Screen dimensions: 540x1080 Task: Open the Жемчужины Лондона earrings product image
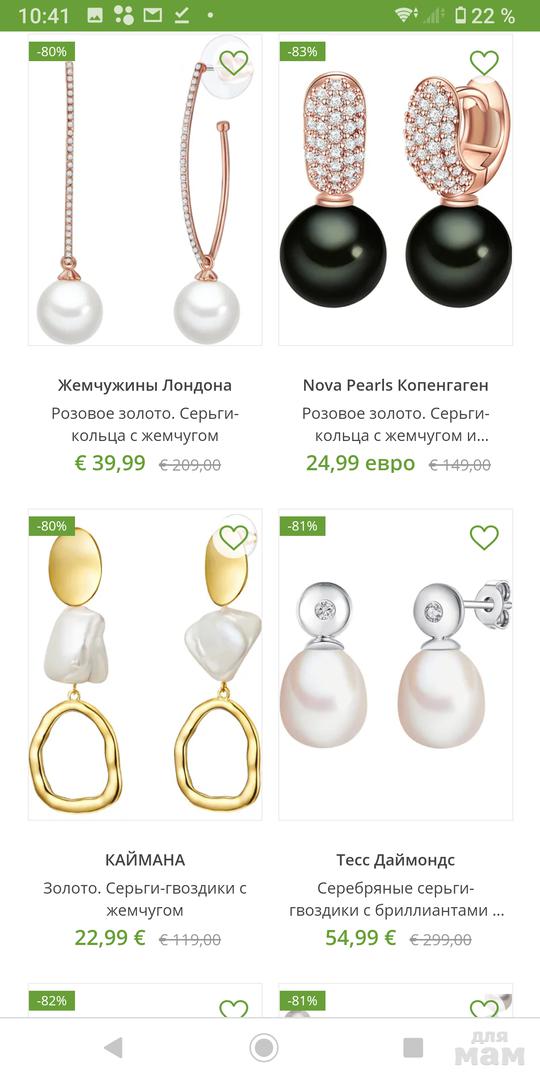point(145,190)
